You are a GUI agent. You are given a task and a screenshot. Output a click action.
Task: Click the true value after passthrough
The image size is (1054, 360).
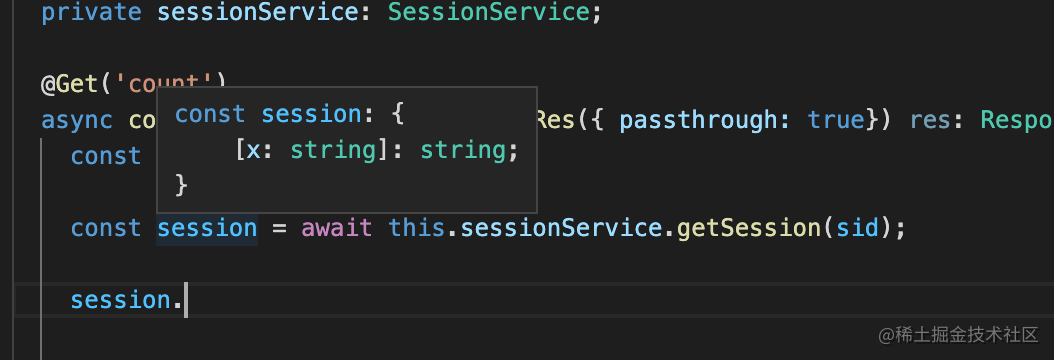tap(836, 120)
